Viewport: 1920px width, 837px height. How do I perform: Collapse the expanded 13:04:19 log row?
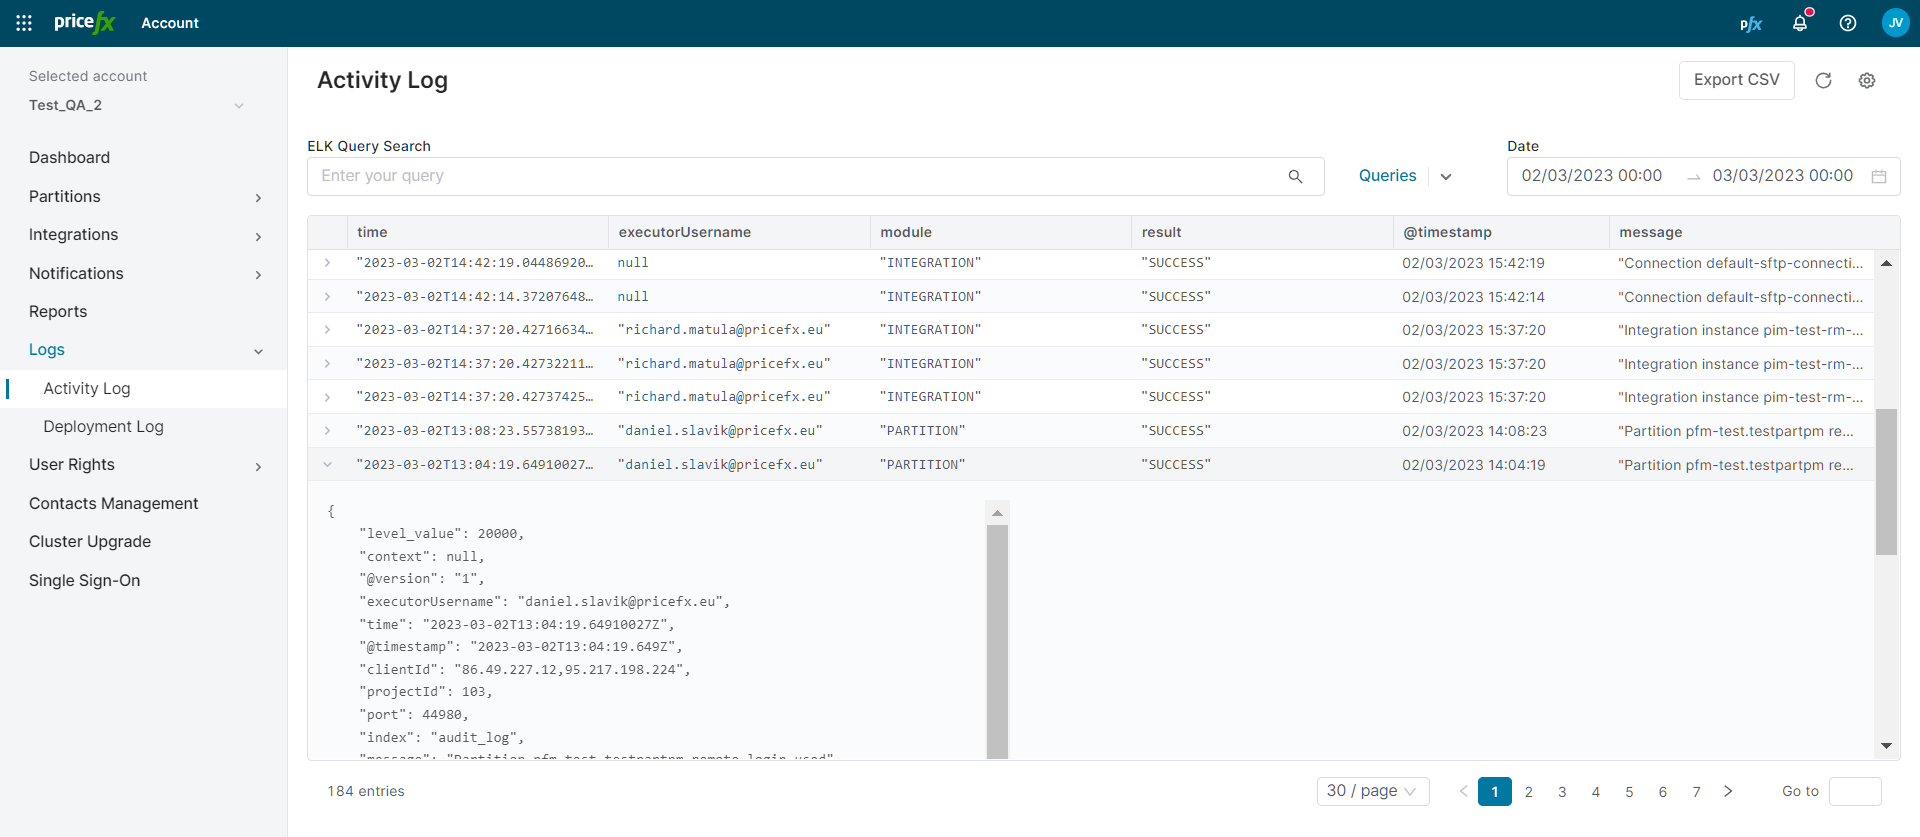[x=327, y=464]
